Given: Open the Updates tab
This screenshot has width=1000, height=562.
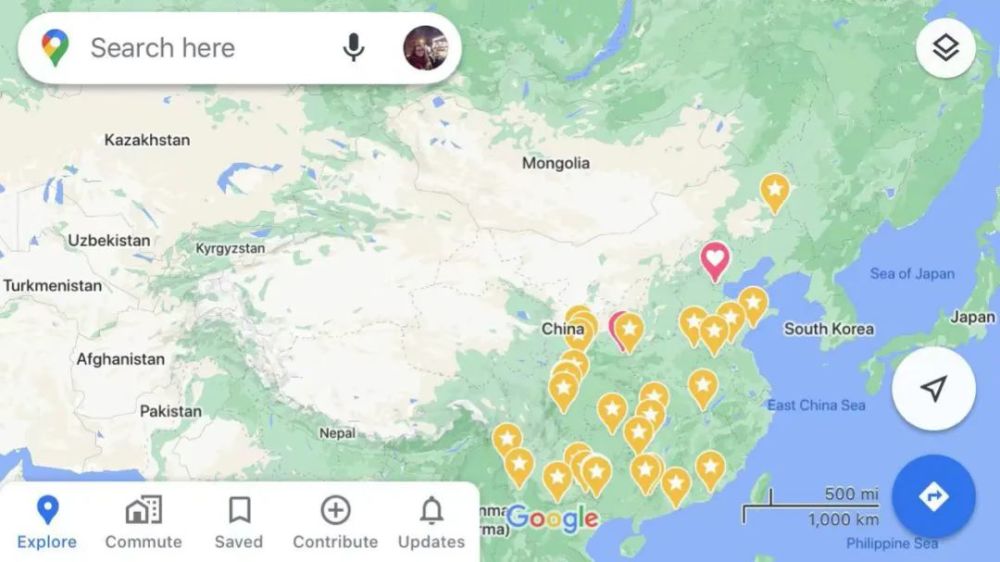Looking at the screenshot, I should pos(431,522).
